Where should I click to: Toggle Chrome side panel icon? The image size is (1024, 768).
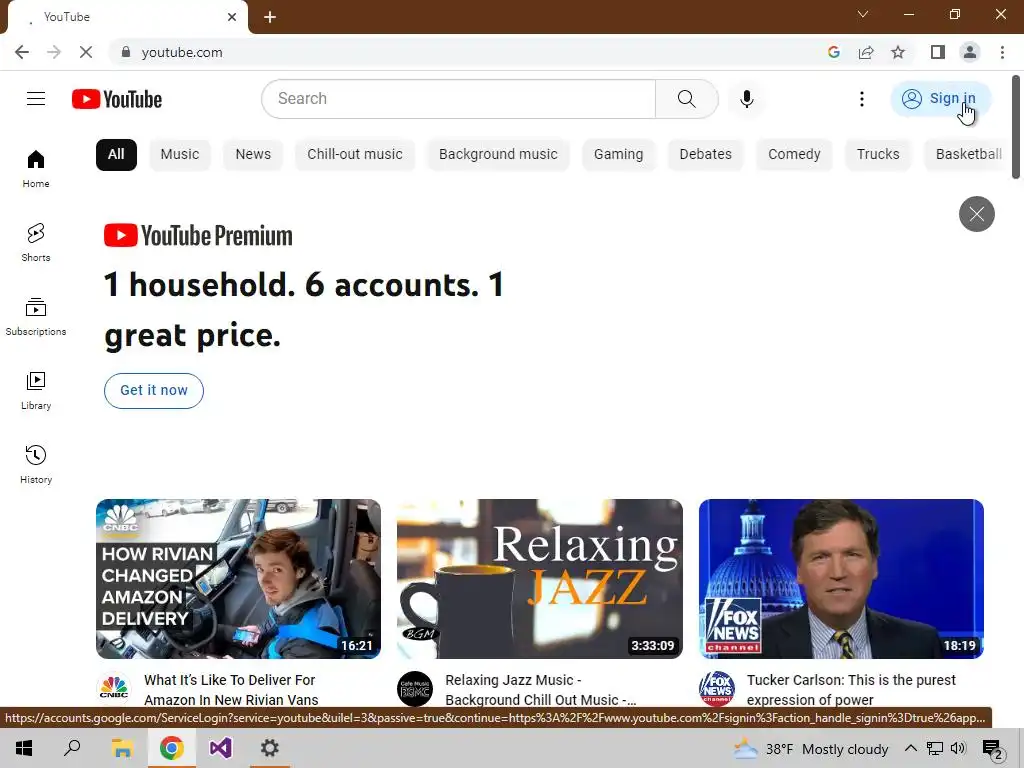[938, 52]
